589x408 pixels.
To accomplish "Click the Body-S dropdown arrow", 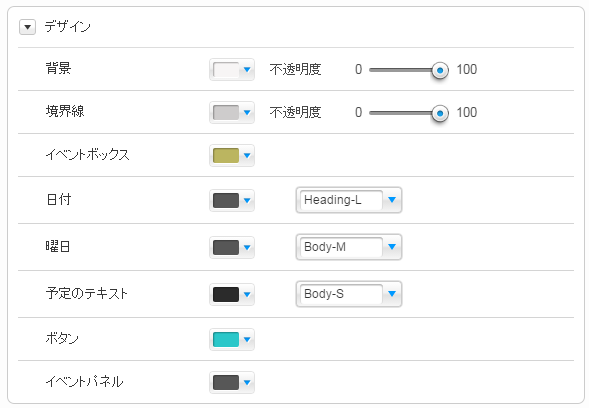I will [x=392, y=294].
